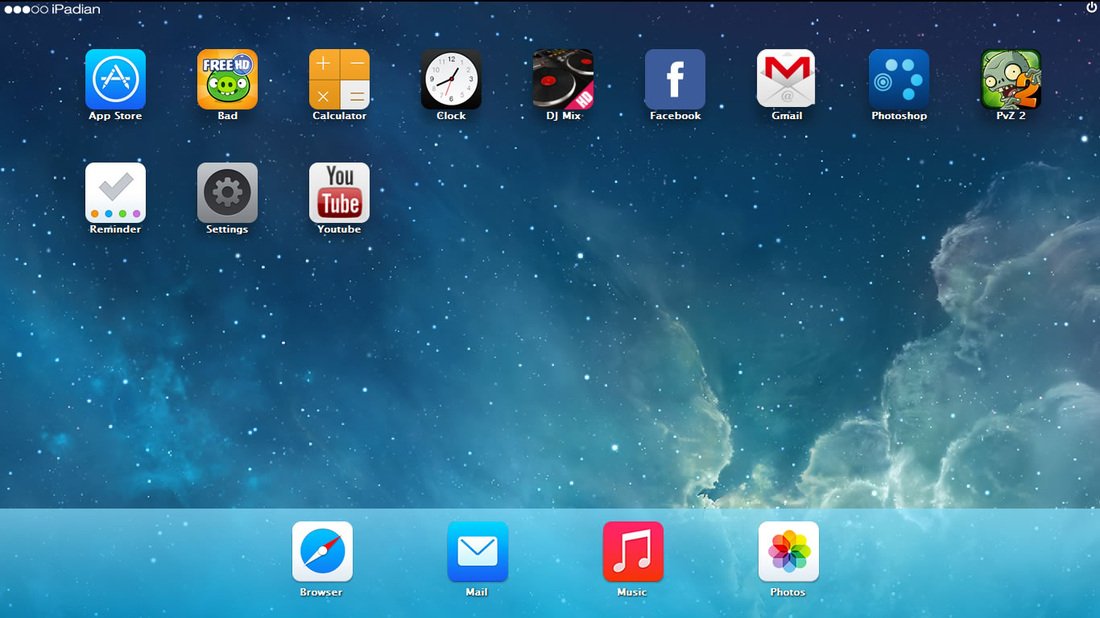1100x618 pixels.
Task: Launch the Music app from the dock
Action: click(633, 550)
